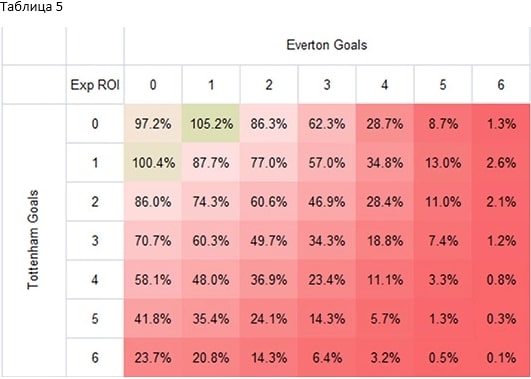Click the 23.7% cell
This screenshot has width=531, height=379.
pos(153,358)
